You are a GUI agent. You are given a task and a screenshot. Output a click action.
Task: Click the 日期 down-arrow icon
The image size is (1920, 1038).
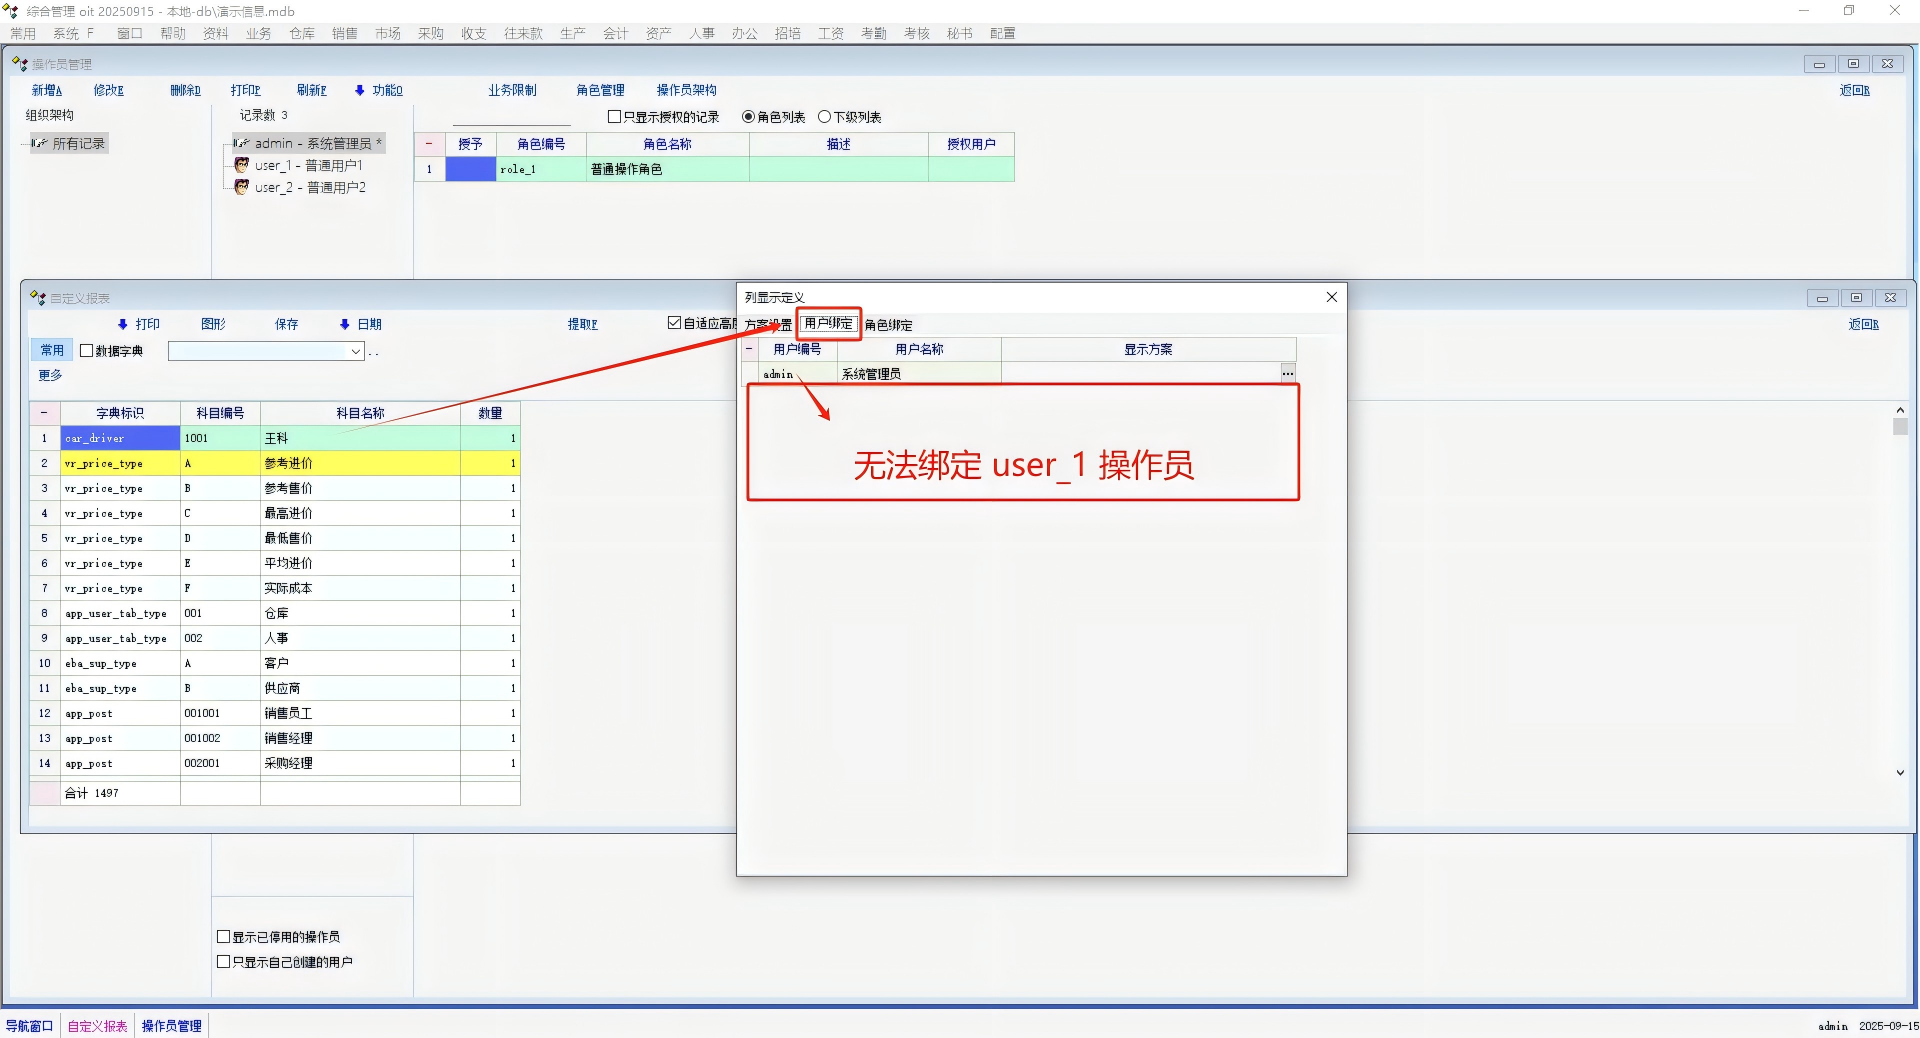345,324
